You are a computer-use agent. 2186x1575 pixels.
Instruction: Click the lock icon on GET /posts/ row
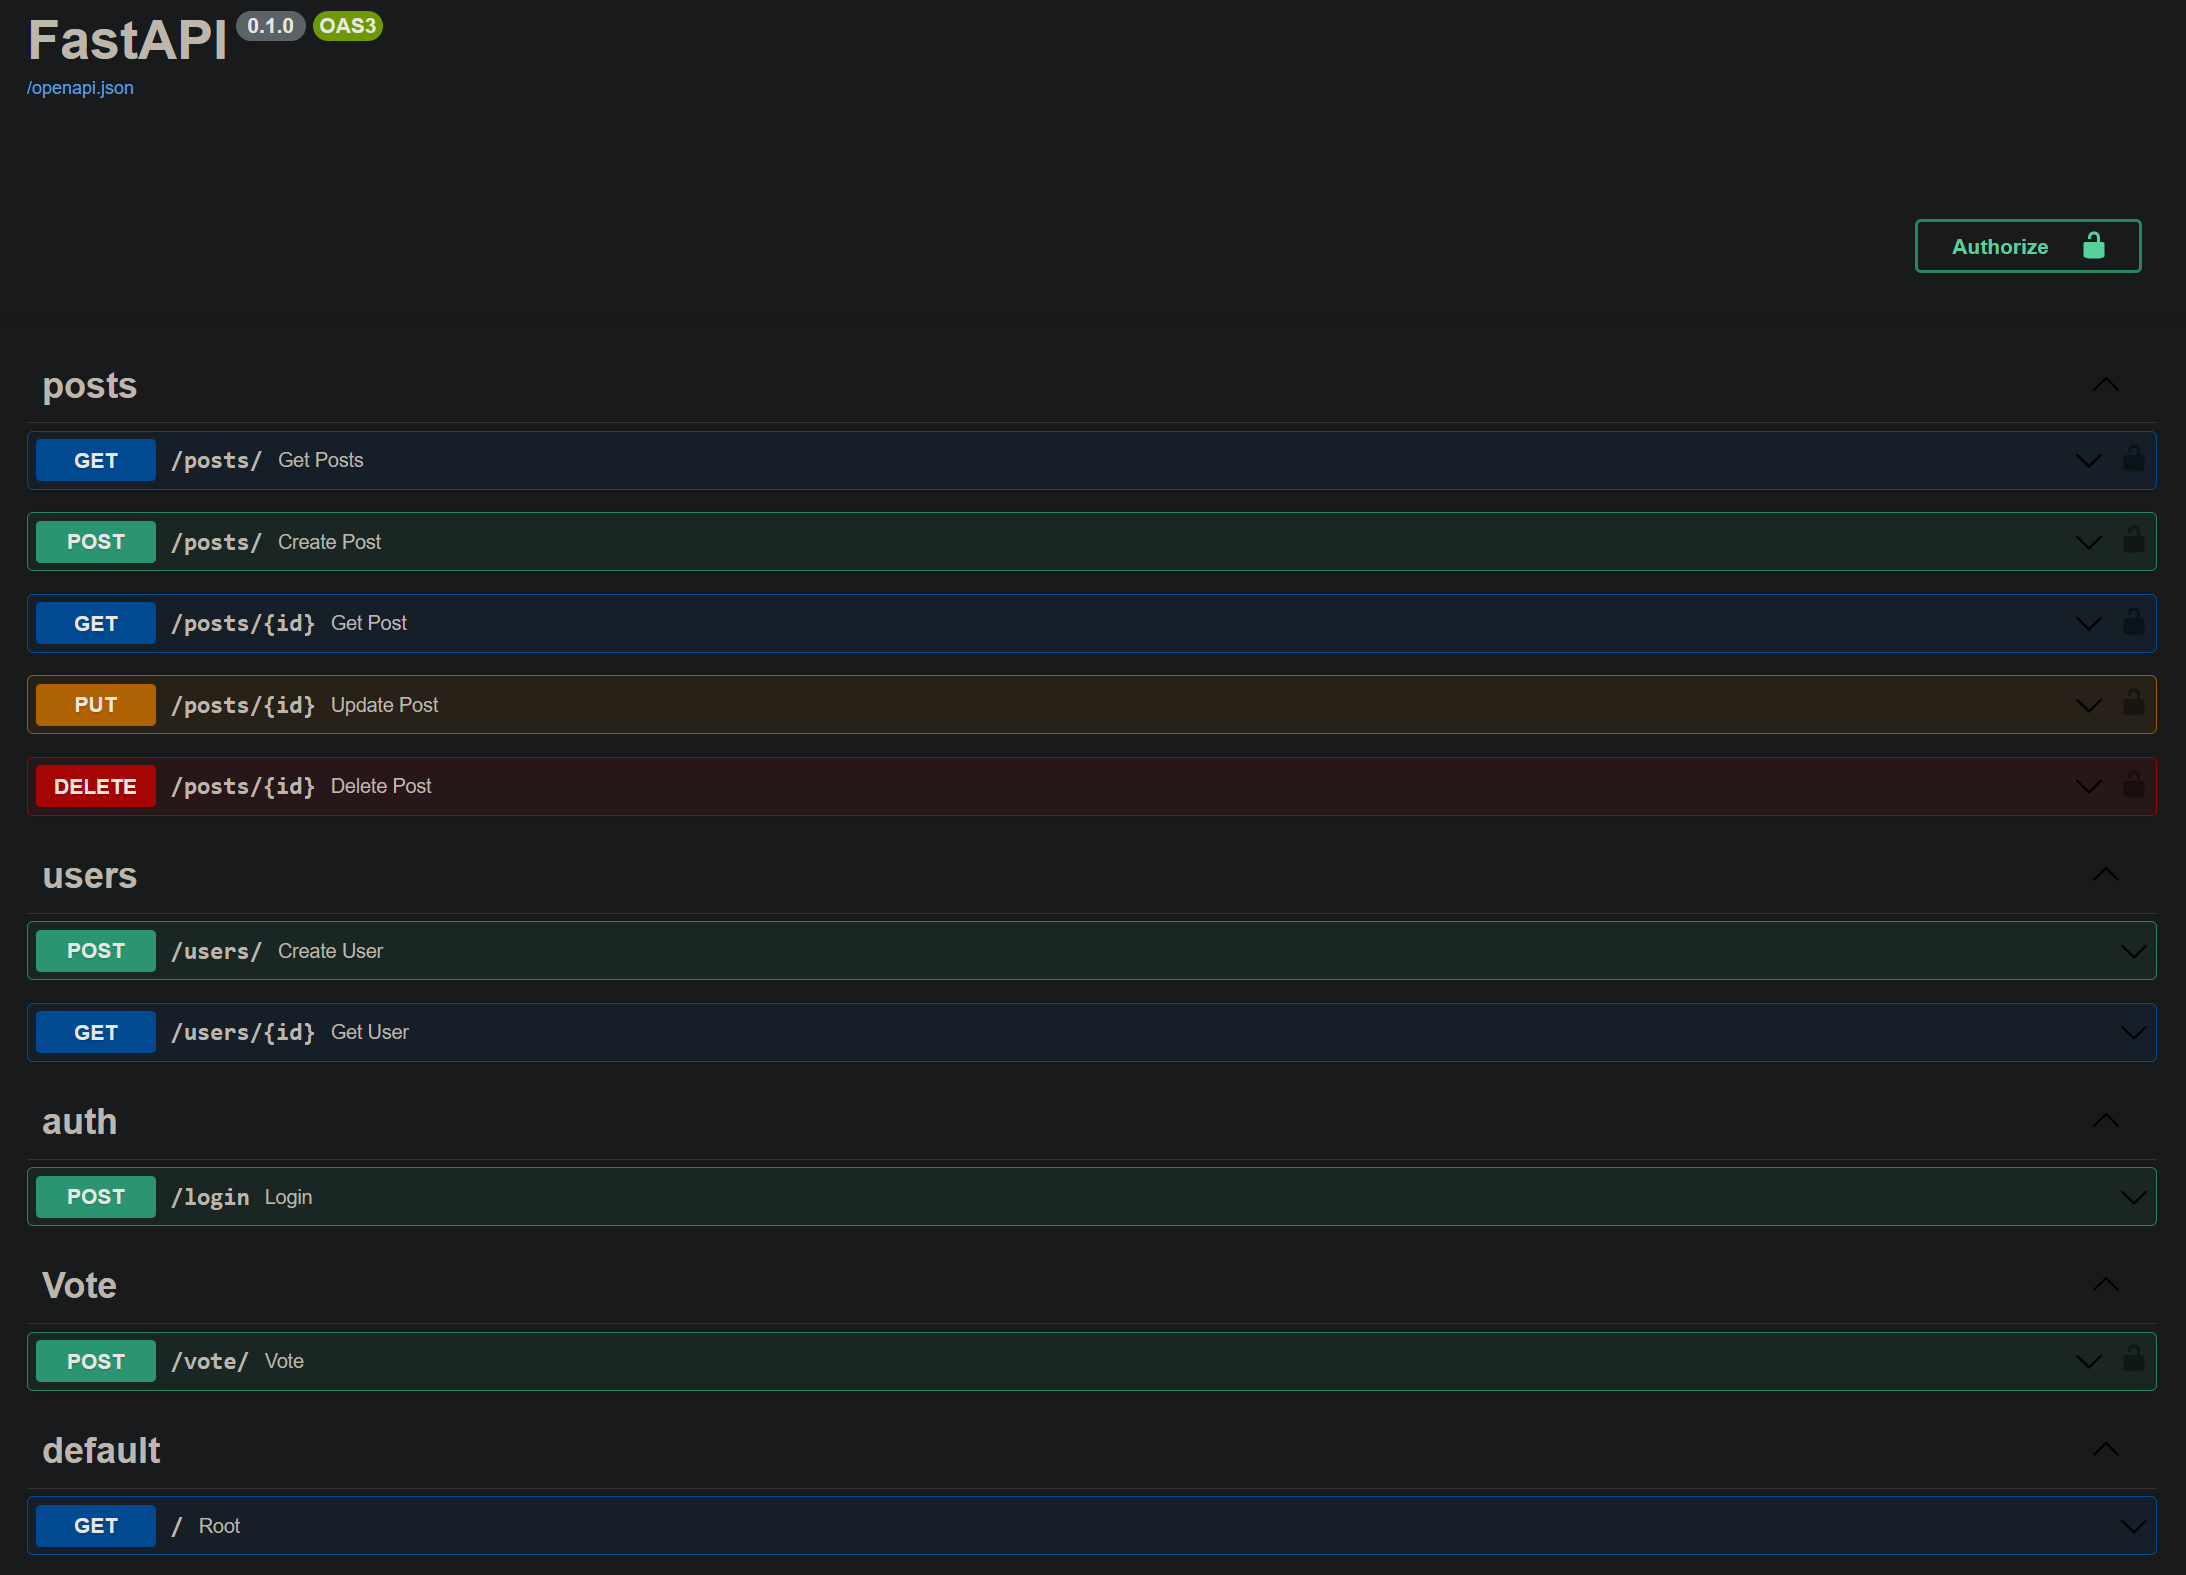coord(2133,459)
